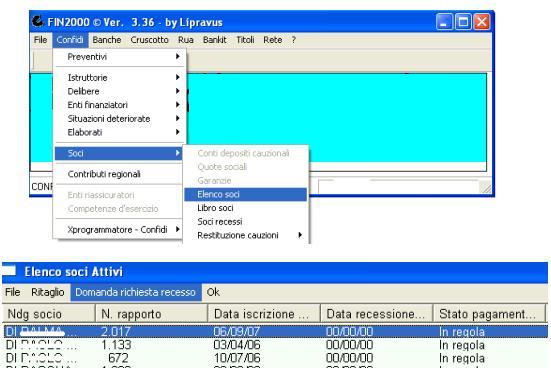Minimize the FIN2000 window

(x=445, y=22)
